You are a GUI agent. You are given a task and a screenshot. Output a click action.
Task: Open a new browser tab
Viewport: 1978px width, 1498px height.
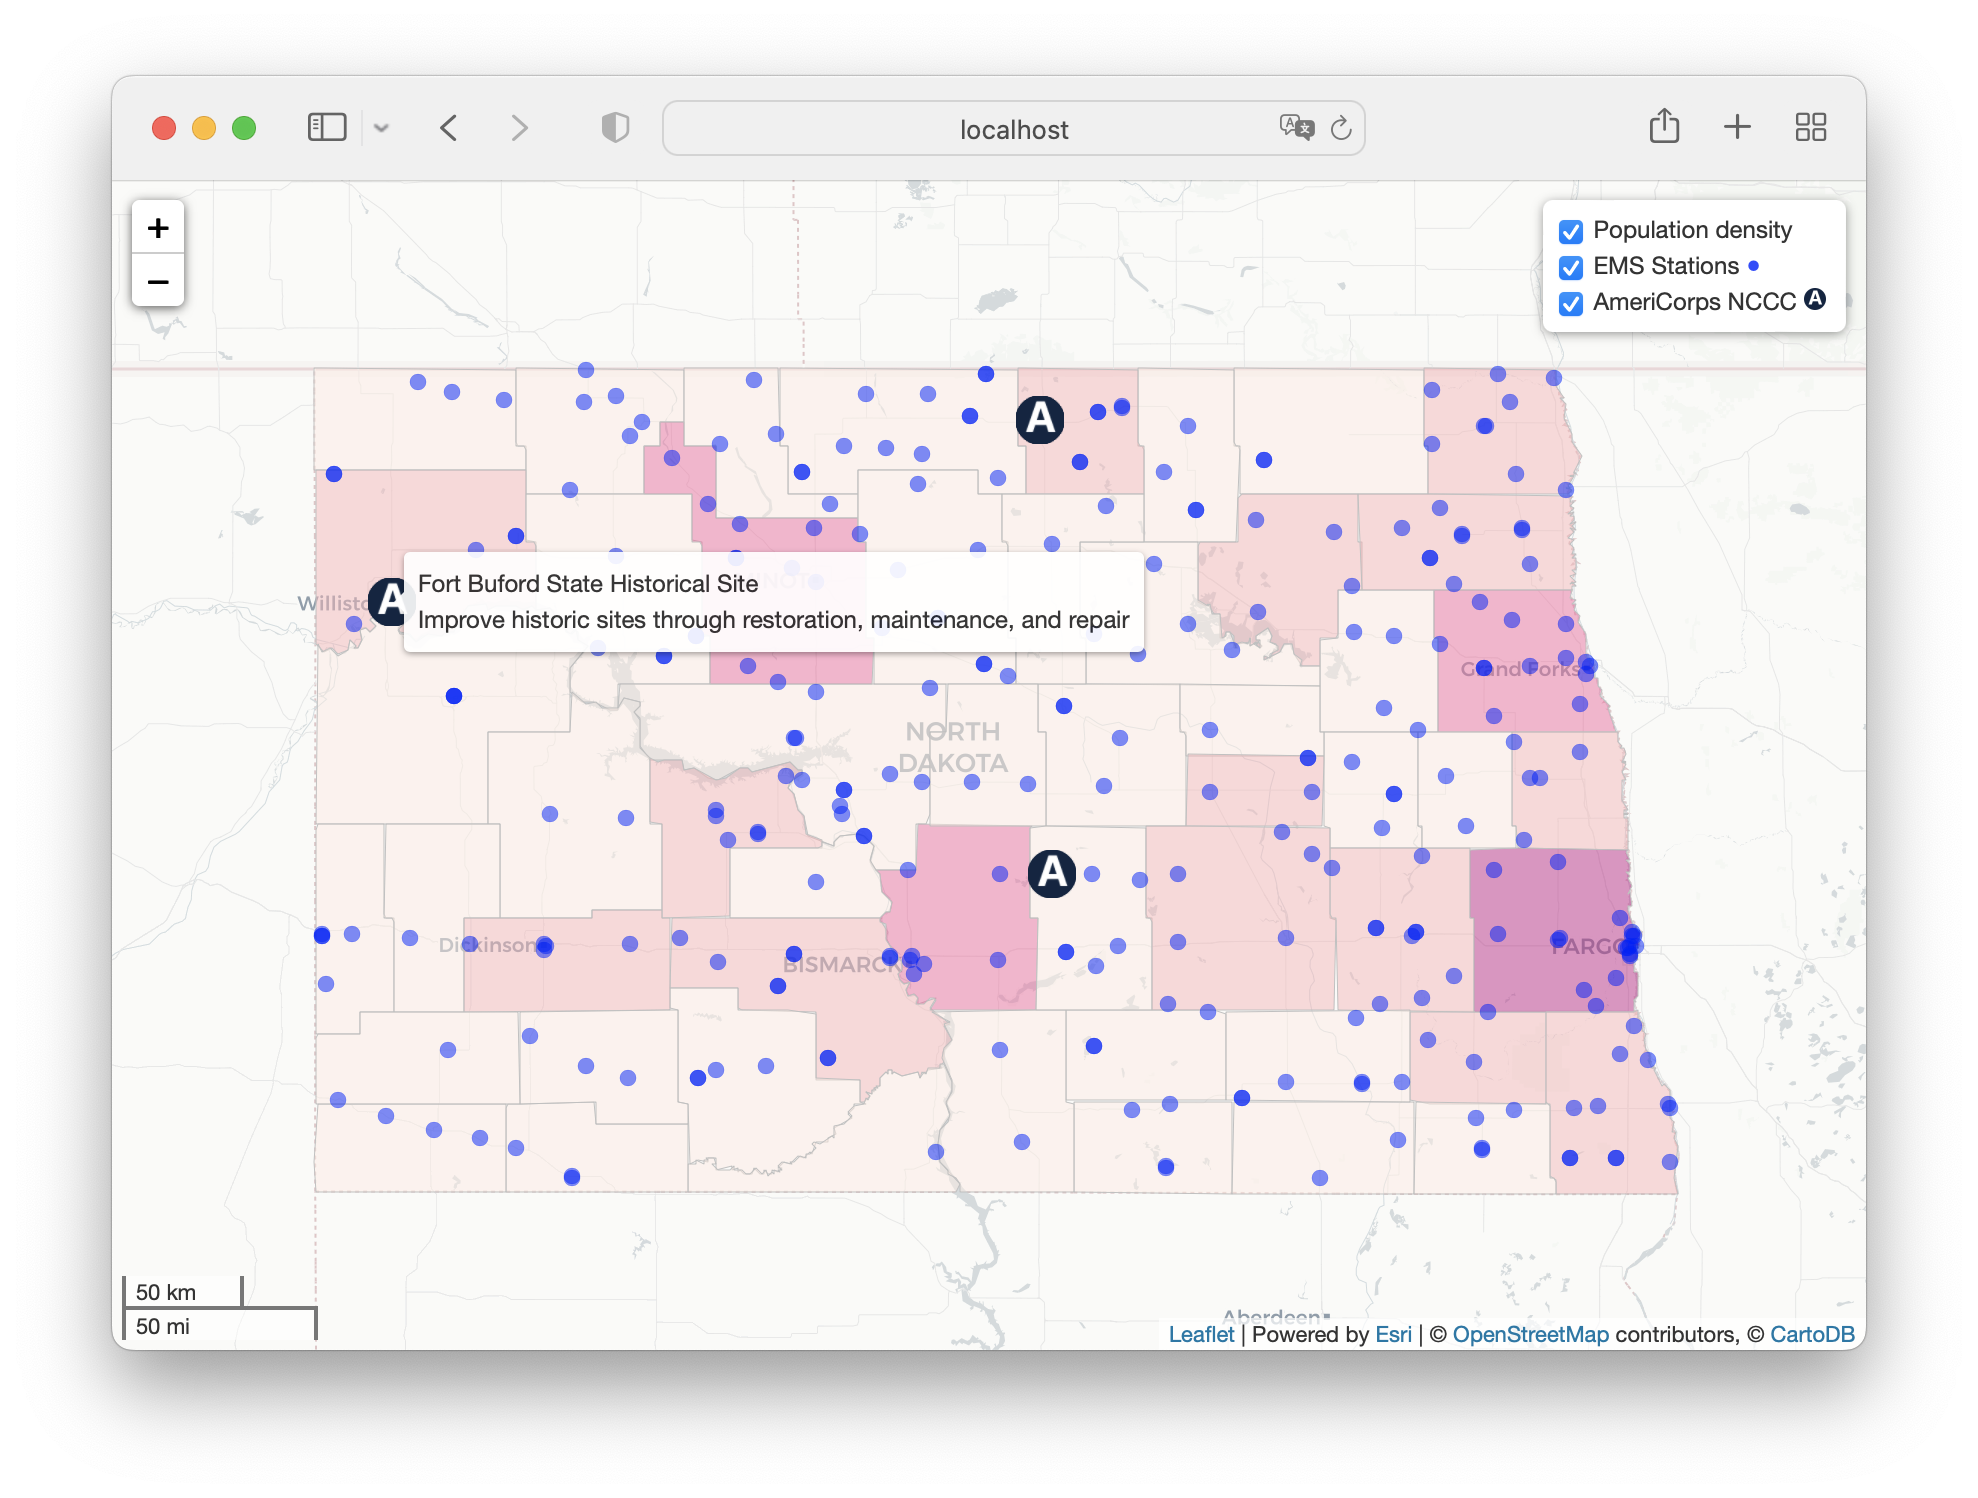(x=1737, y=127)
